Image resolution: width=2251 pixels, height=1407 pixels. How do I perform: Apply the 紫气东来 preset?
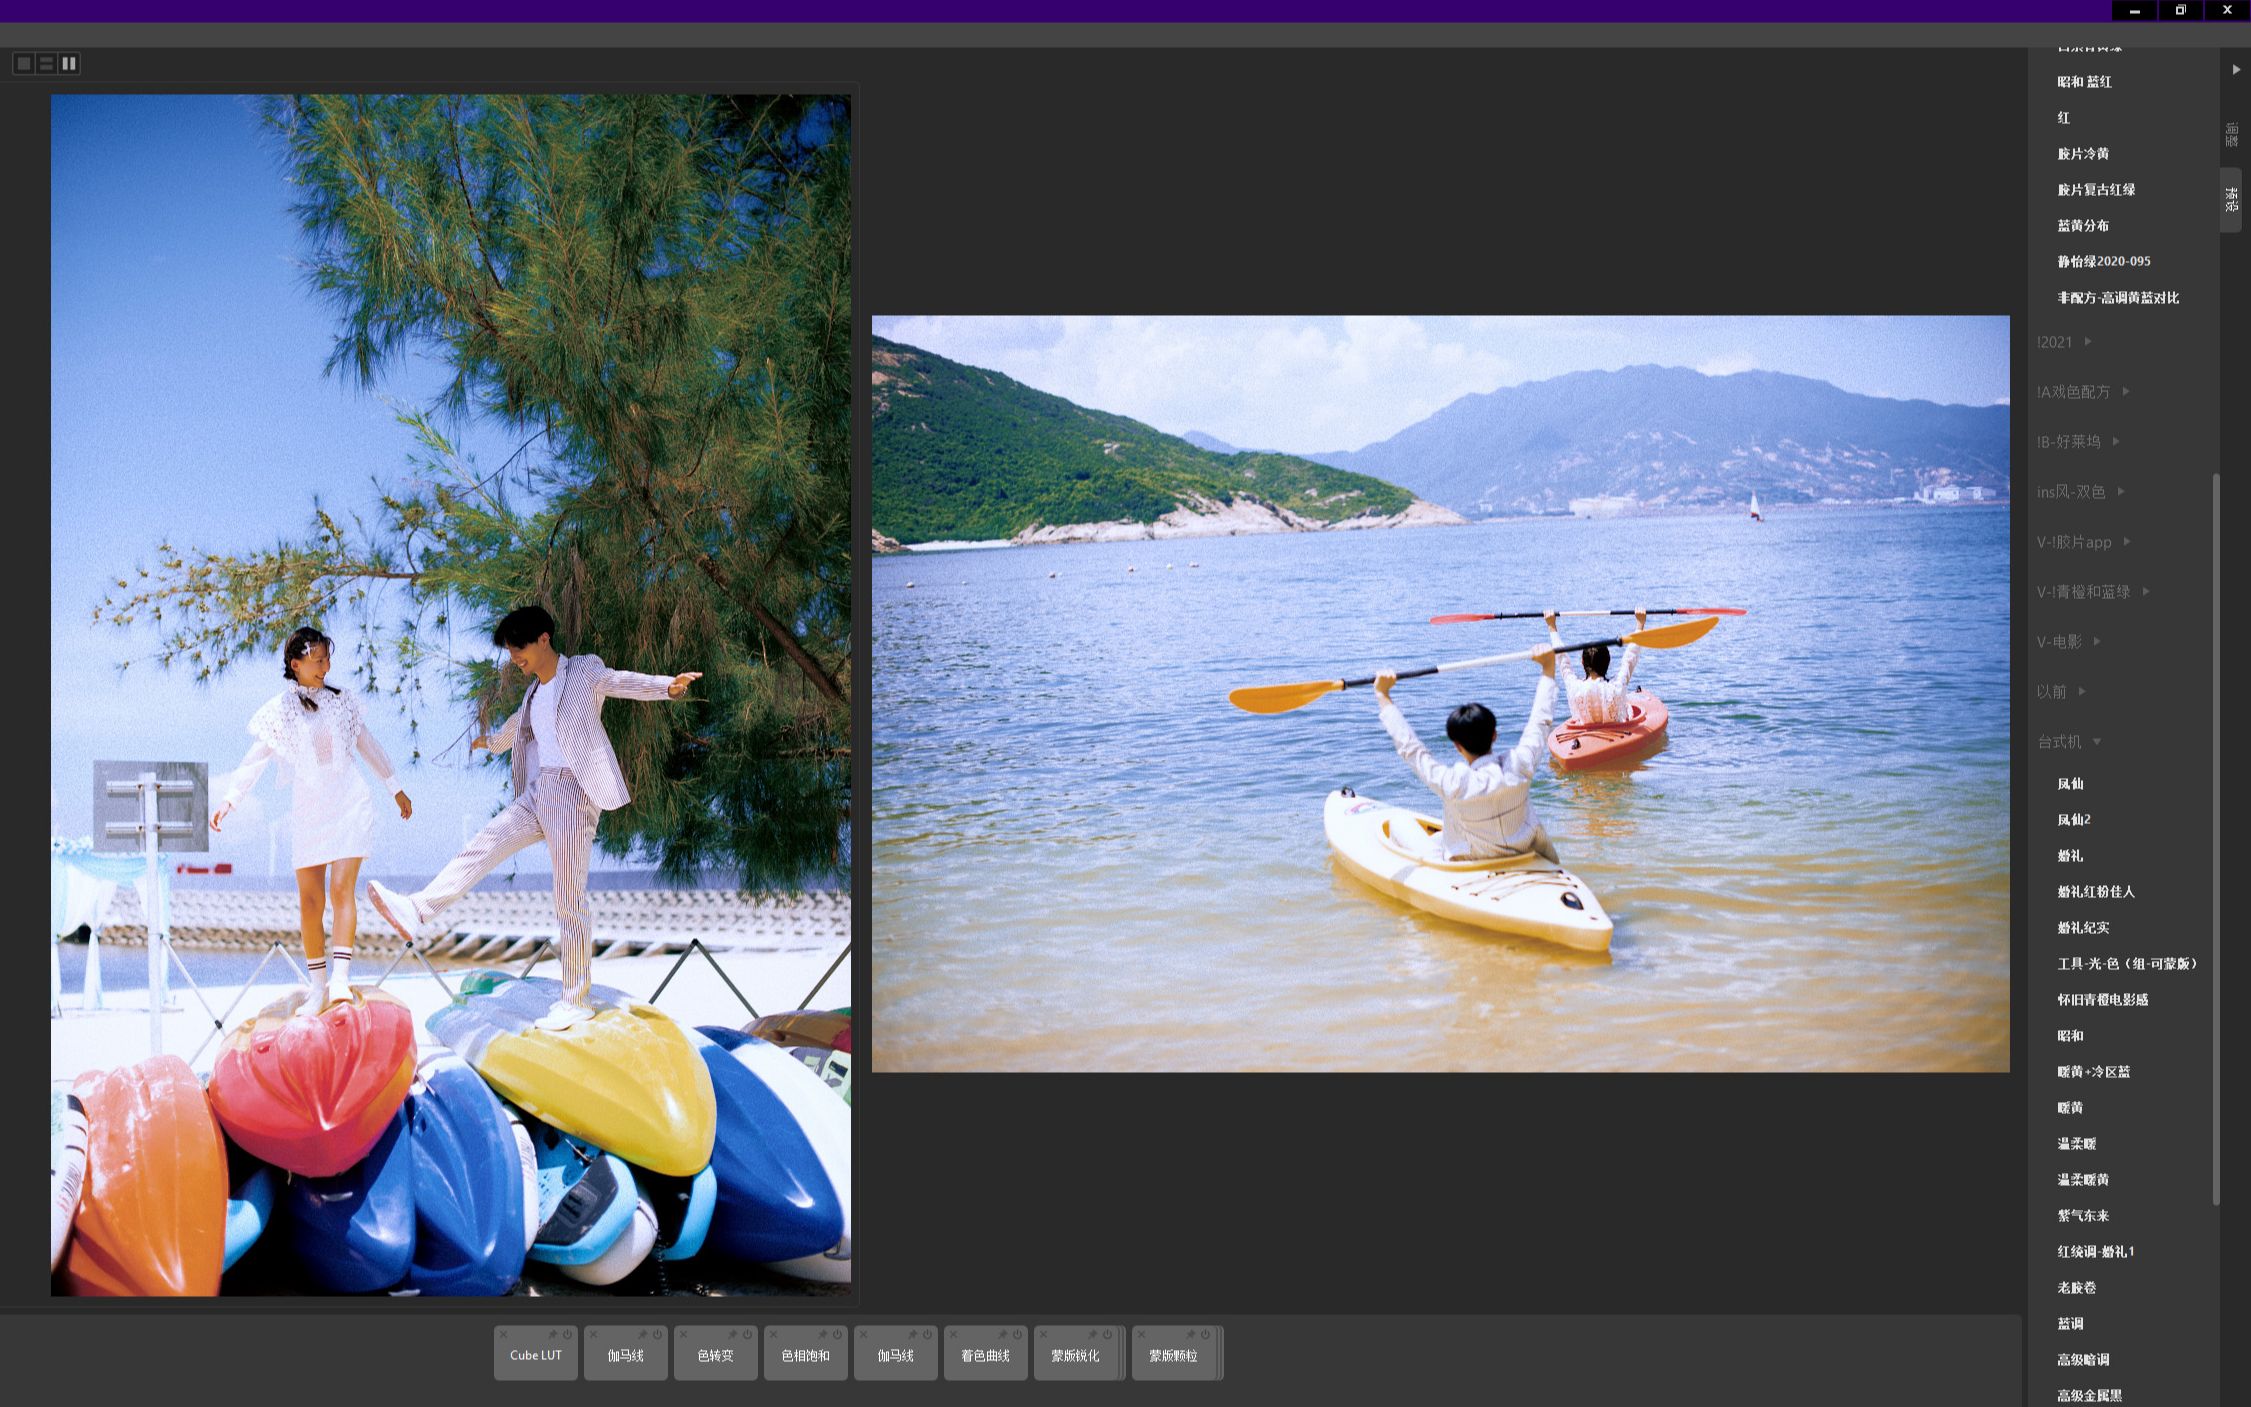point(2083,1216)
